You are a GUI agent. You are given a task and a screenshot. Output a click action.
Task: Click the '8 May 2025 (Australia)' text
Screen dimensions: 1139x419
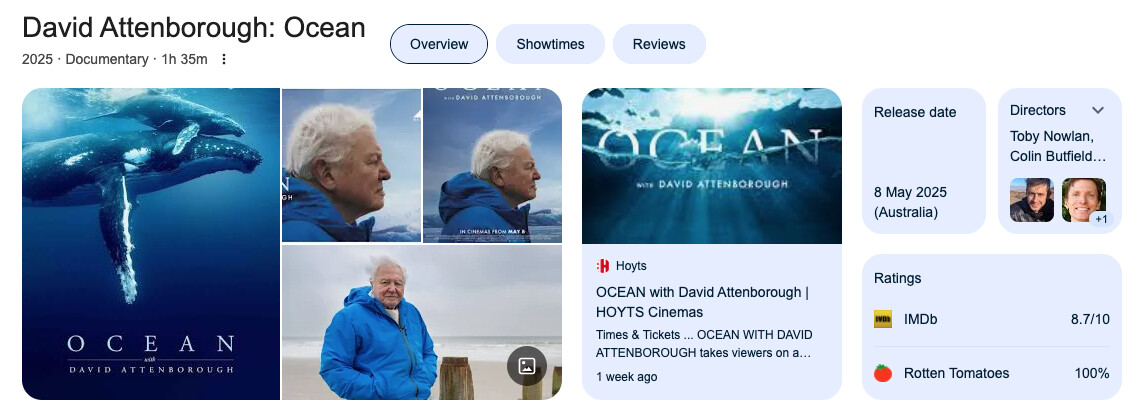click(910, 203)
